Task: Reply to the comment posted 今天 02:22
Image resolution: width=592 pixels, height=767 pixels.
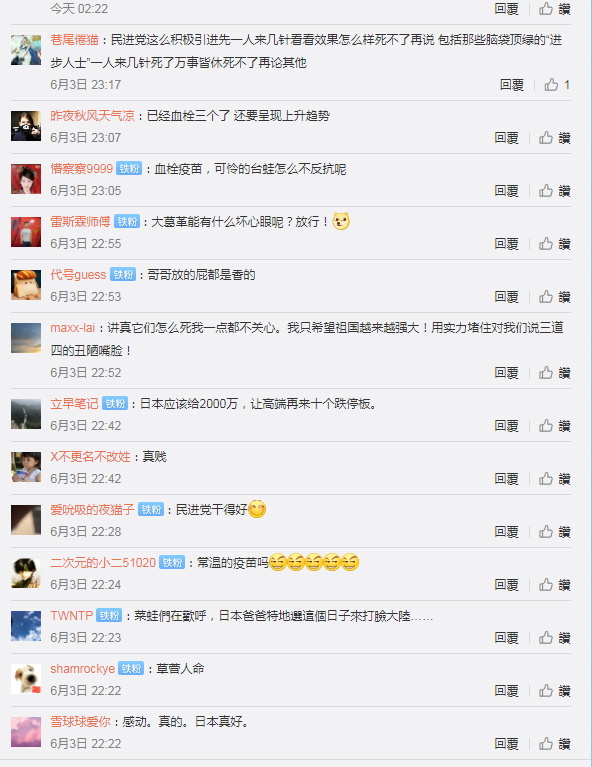Action: (506, 8)
